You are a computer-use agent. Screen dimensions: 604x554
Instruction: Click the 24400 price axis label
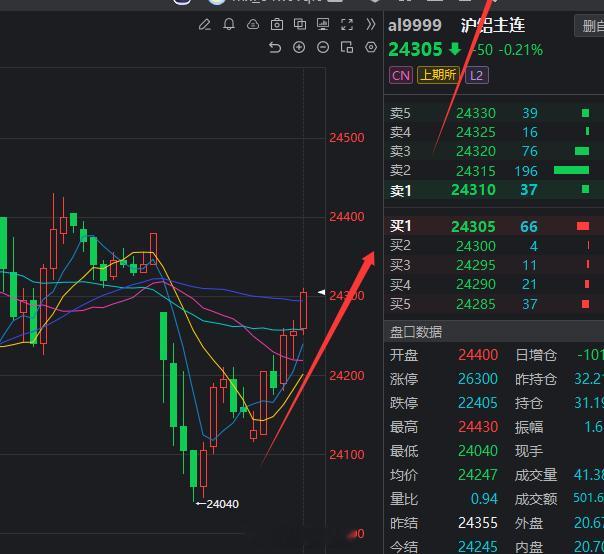347,217
